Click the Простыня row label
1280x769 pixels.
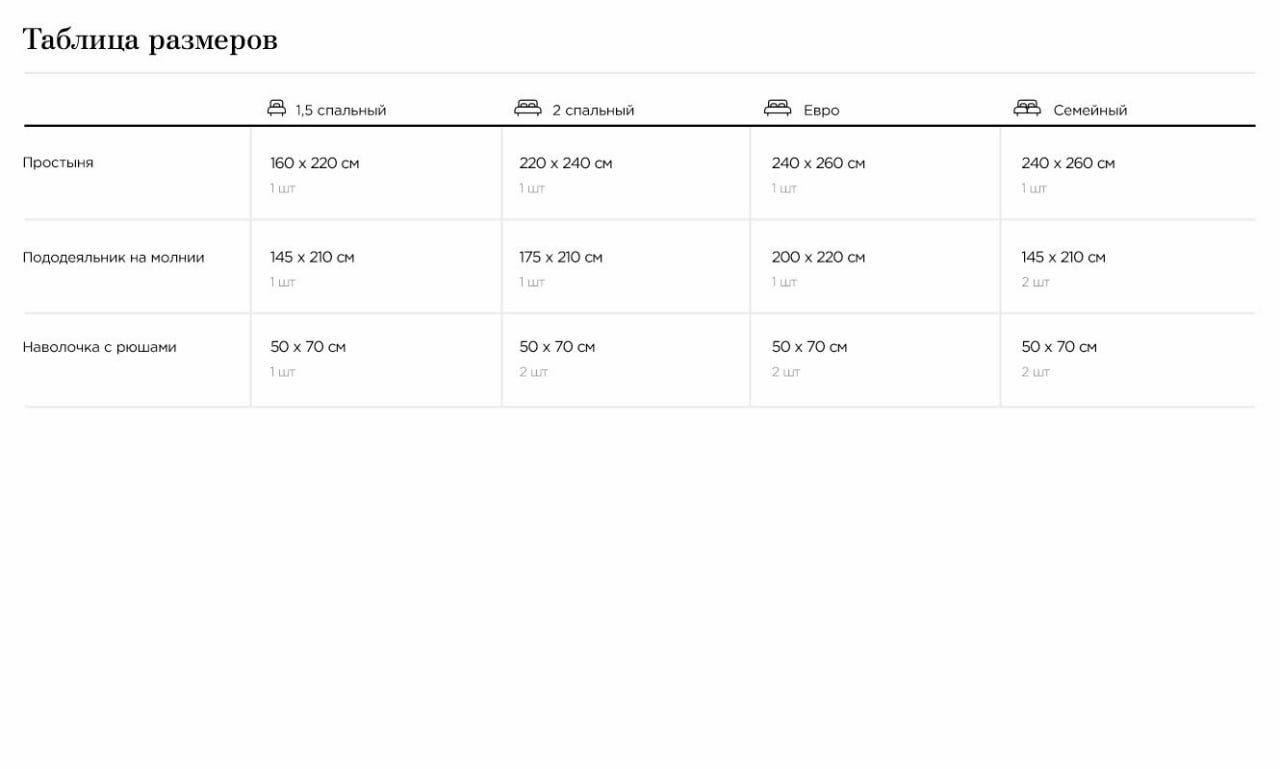[x=58, y=163]
